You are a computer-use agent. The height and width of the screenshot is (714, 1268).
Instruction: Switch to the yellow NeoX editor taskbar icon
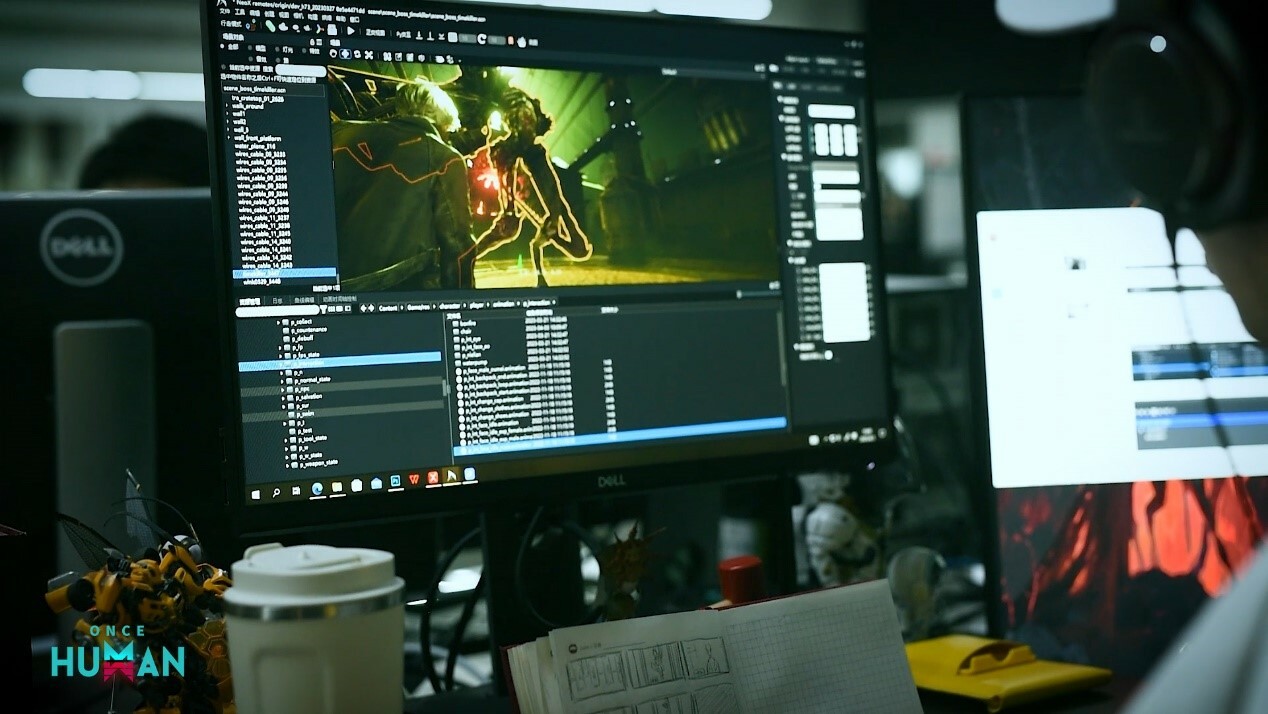451,475
